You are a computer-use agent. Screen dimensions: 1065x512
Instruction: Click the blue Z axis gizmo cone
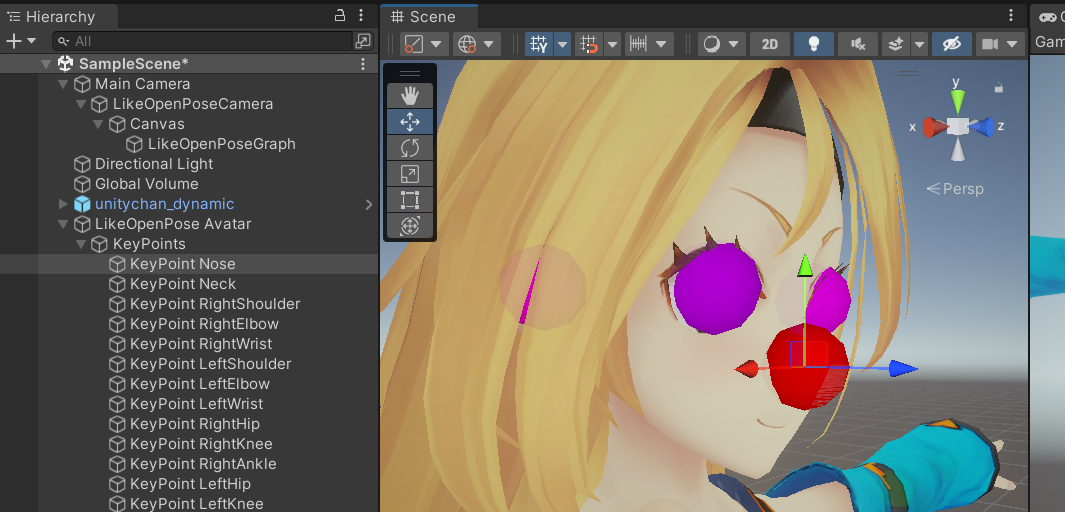point(981,127)
